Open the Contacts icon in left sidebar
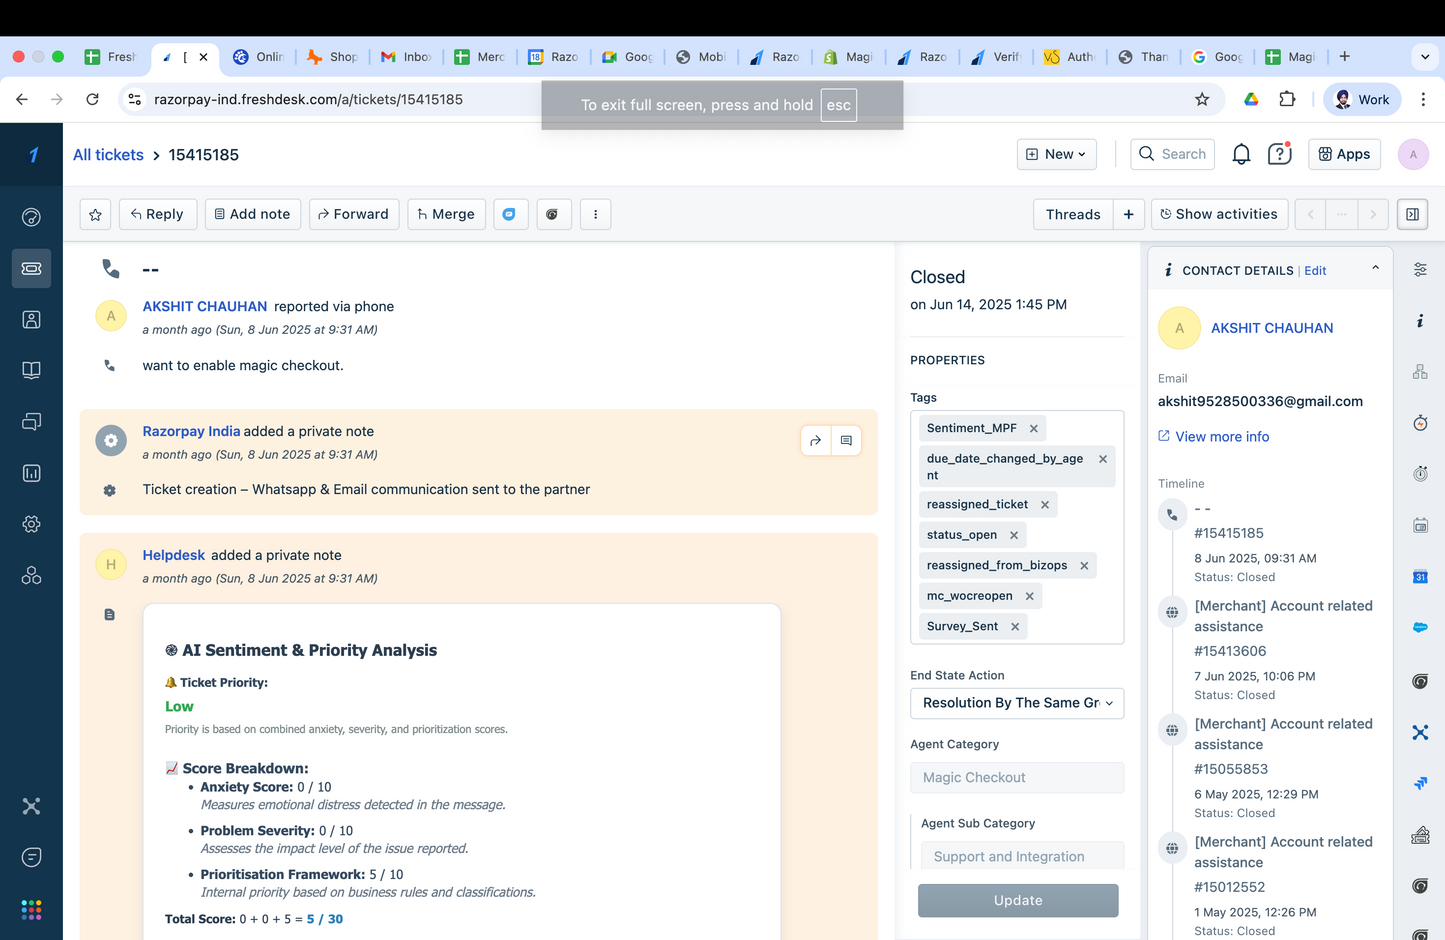 (x=31, y=319)
